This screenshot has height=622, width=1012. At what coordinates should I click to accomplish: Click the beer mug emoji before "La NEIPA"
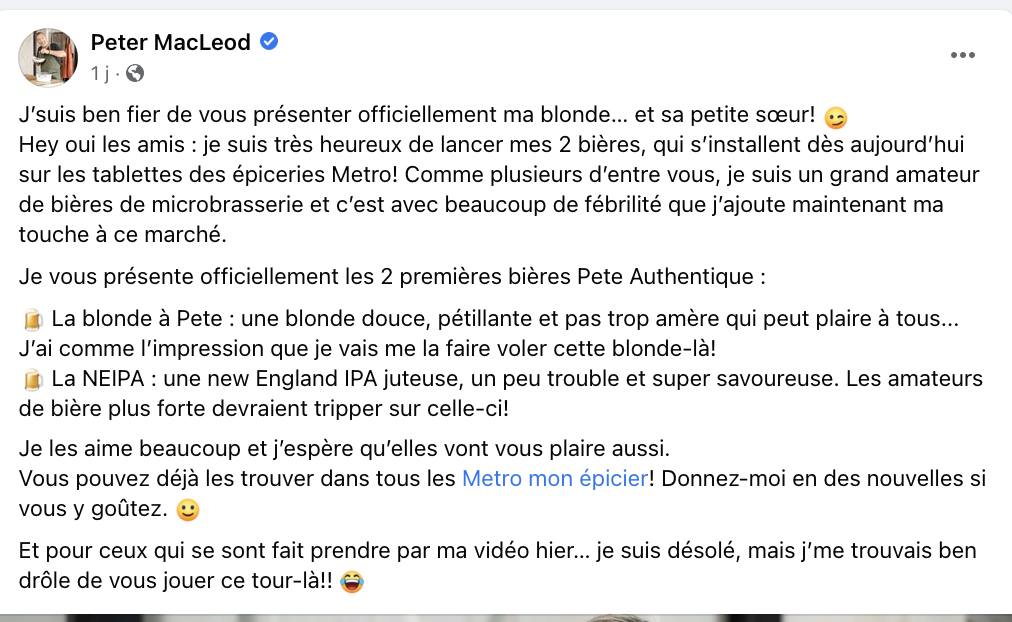pos(33,380)
